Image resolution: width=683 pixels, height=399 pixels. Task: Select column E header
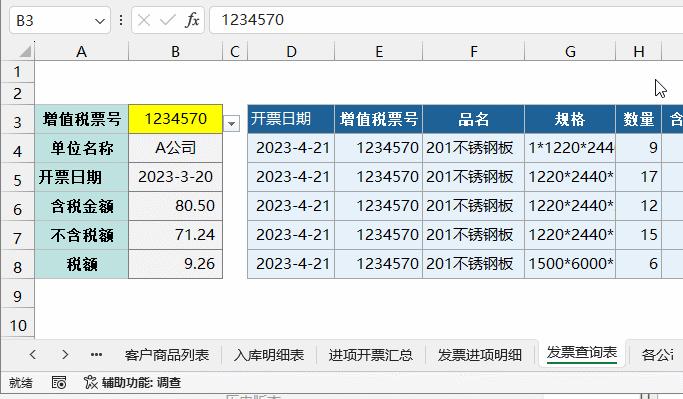[379, 52]
